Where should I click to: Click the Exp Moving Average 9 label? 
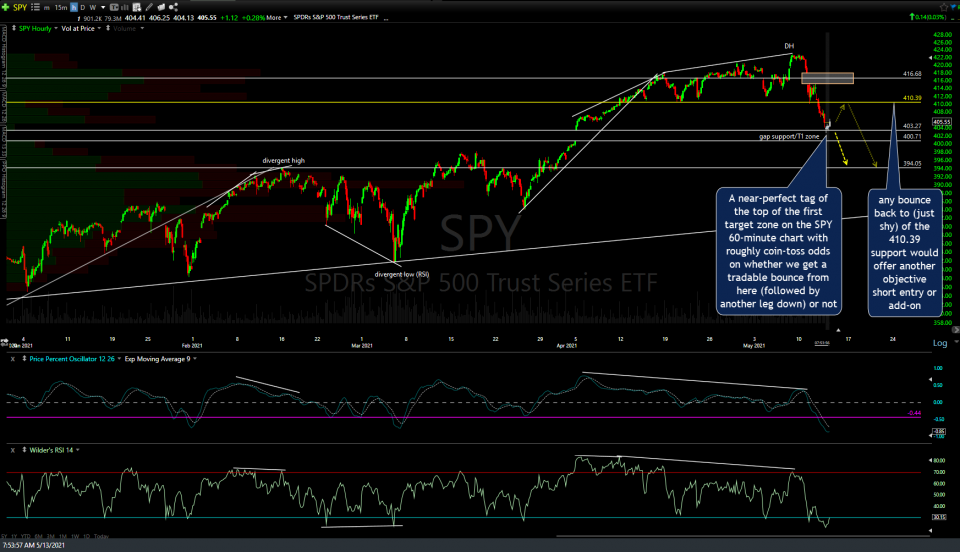(x=157, y=359)
